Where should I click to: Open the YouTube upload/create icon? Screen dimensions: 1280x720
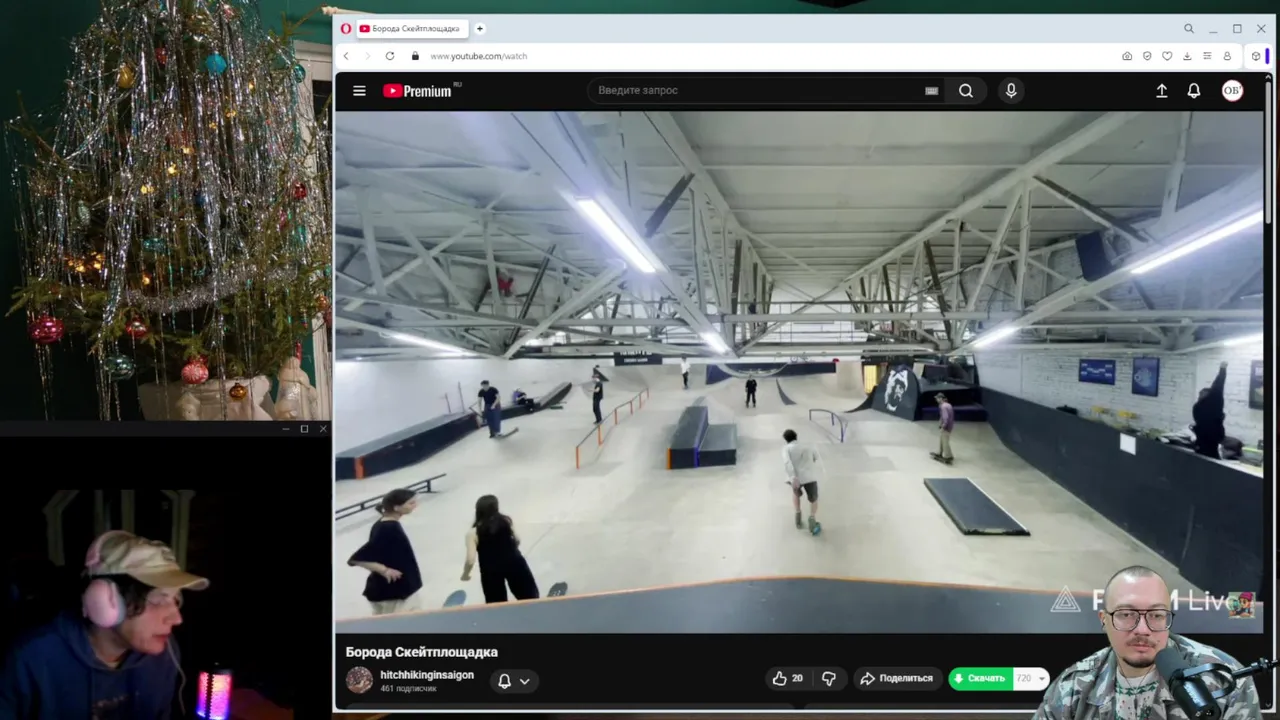point(1161,91)
